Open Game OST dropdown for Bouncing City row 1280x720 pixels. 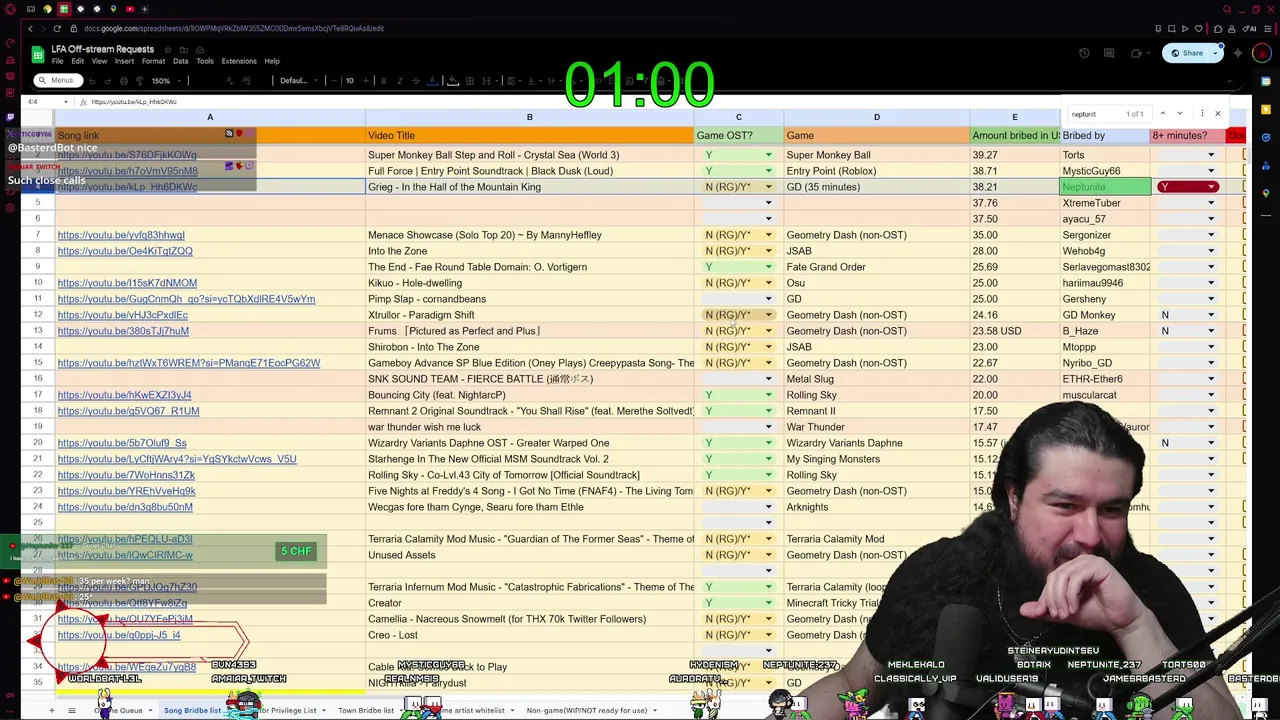[x=768, y=395]
